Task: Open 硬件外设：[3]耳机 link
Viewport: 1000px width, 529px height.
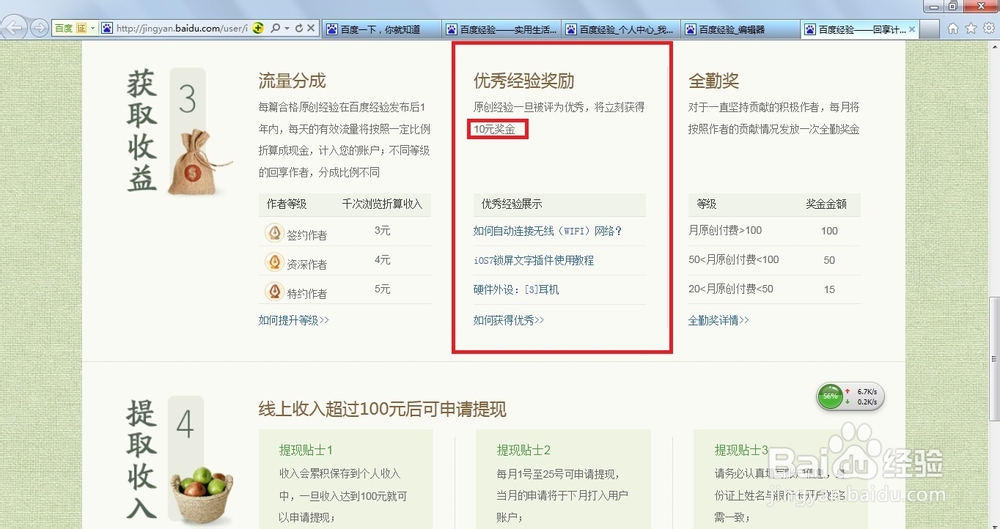Action: point(516,290)
